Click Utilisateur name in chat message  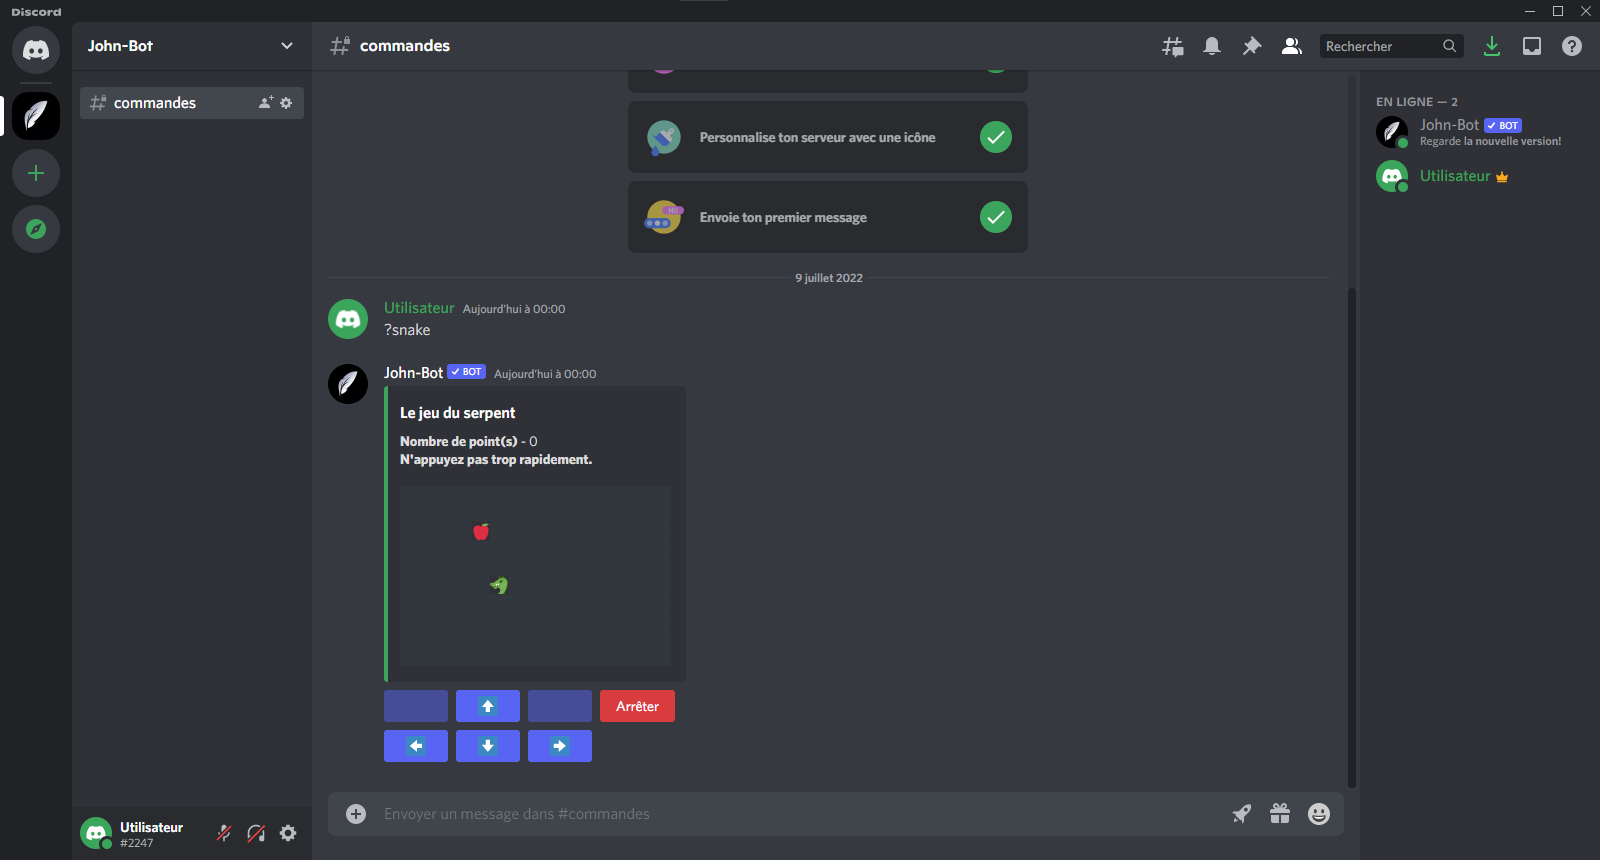point(419,308)
